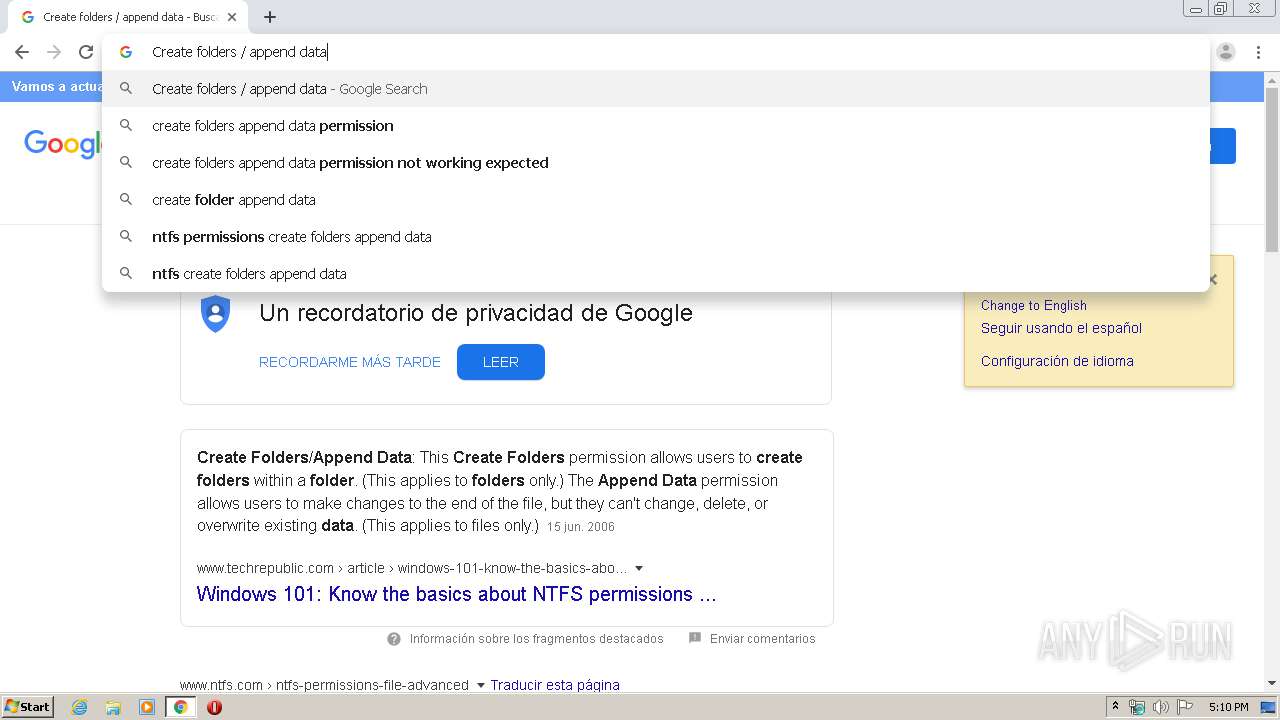The width and height of the screenshot is (1280, 720).
Task: Click the privacy shield icon
Action: pos(215,314)
